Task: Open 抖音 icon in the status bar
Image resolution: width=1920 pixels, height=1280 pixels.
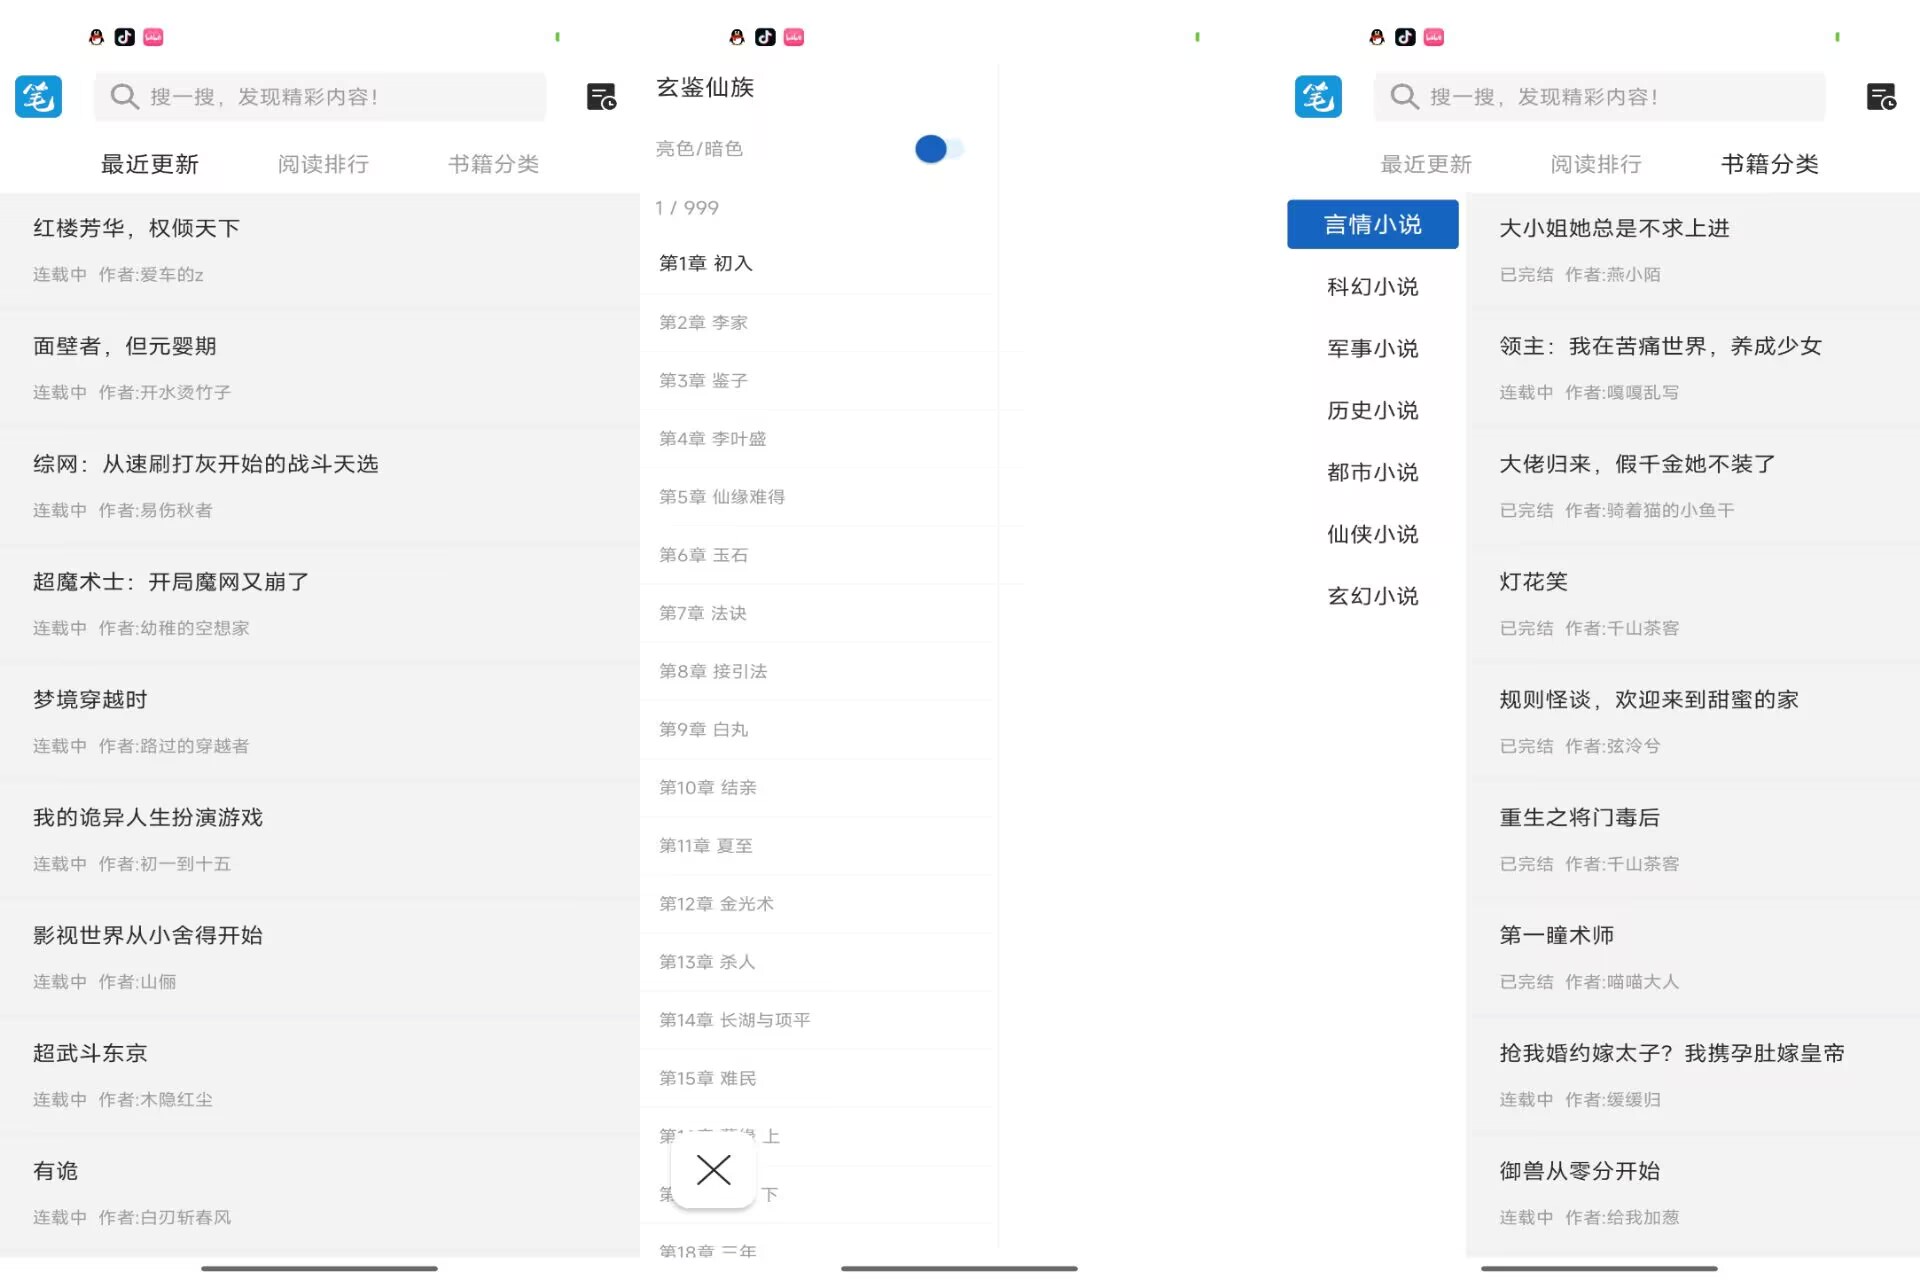Action: [x=124, y=36]
